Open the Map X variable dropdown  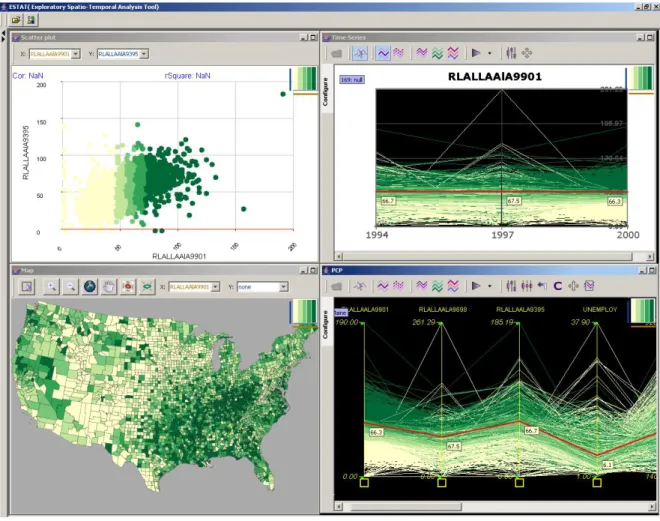[x=215, y=287]
